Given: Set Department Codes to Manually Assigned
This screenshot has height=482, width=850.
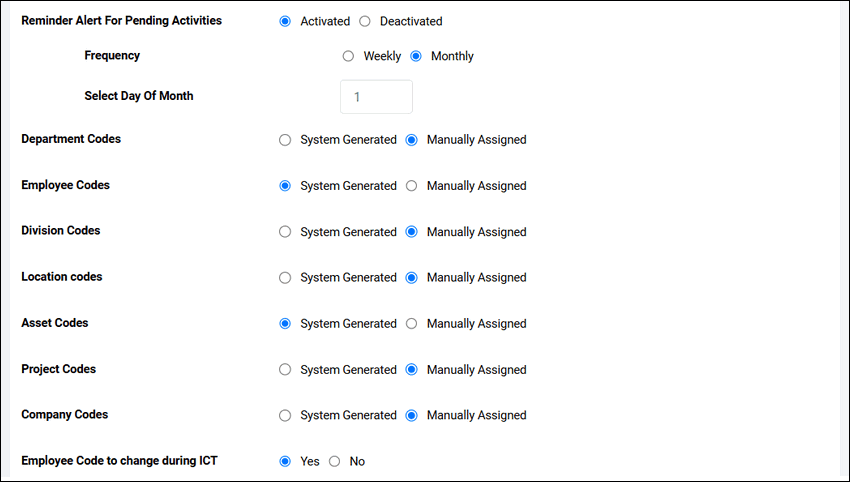Looking at the screenshot, I should coord(411,140).
